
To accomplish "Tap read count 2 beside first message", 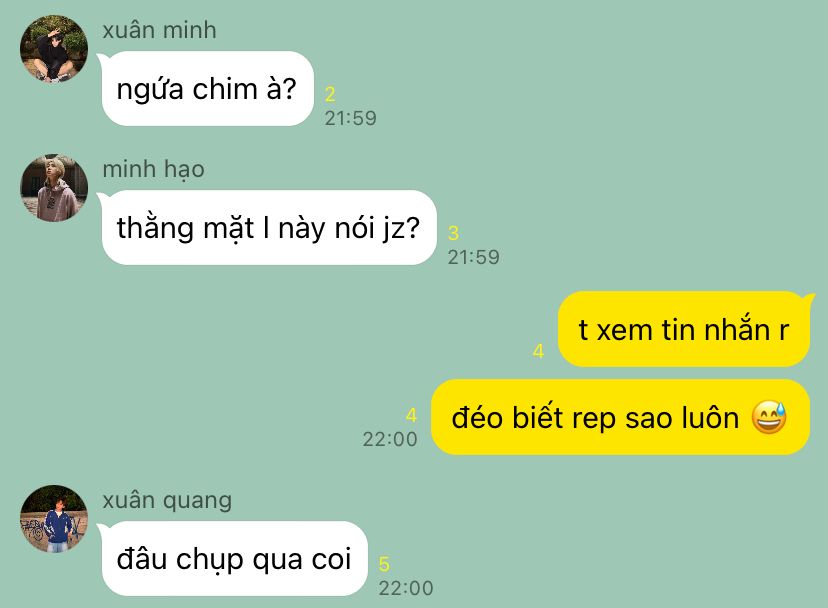I will tap(330, 95).
